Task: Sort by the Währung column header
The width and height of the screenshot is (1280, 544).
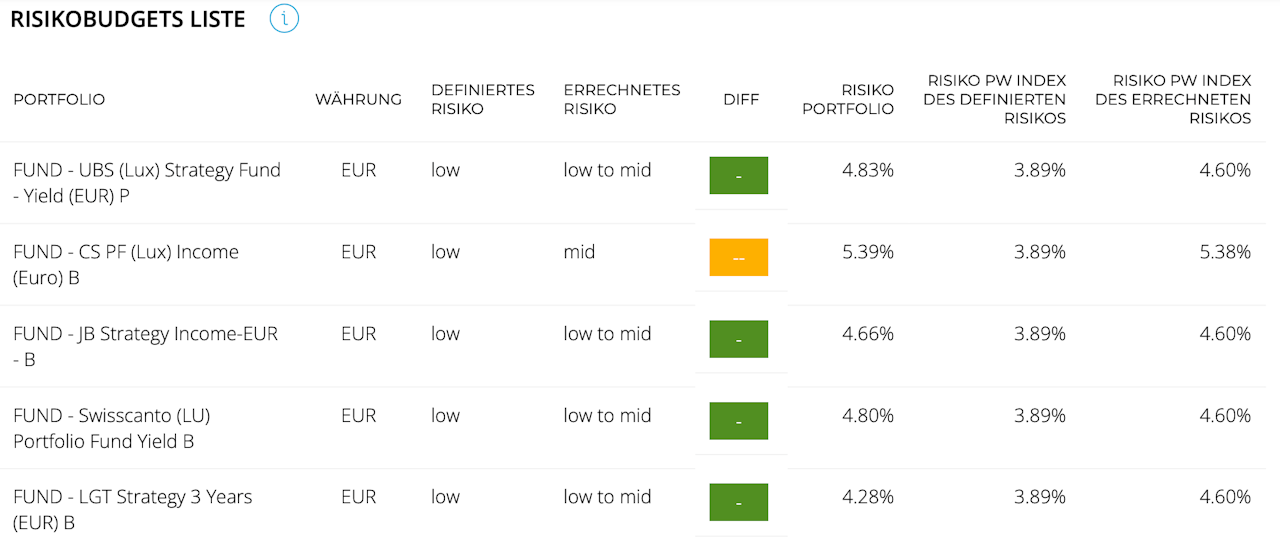Action: point(358,99)
